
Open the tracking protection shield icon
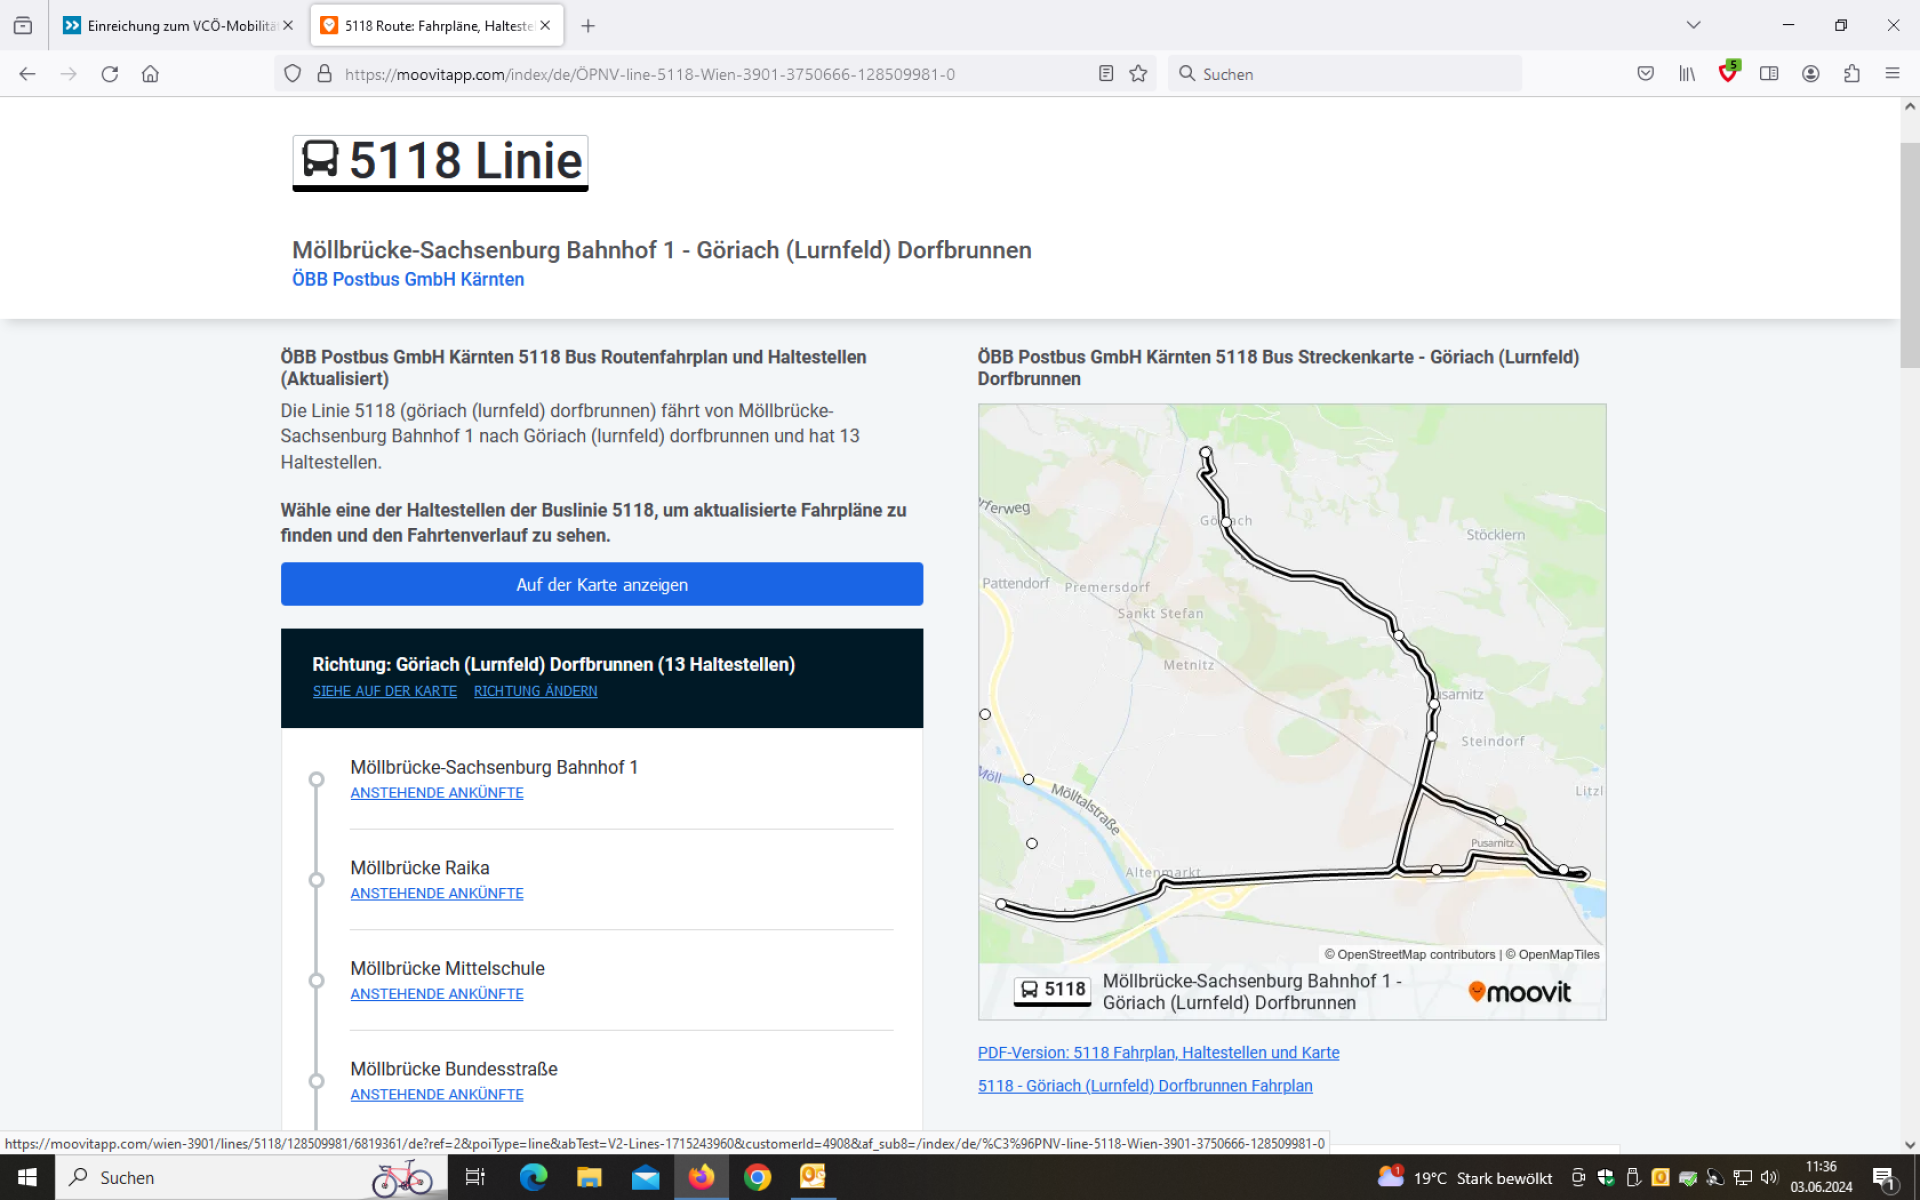pyautogui.click(x=292, y=74)
